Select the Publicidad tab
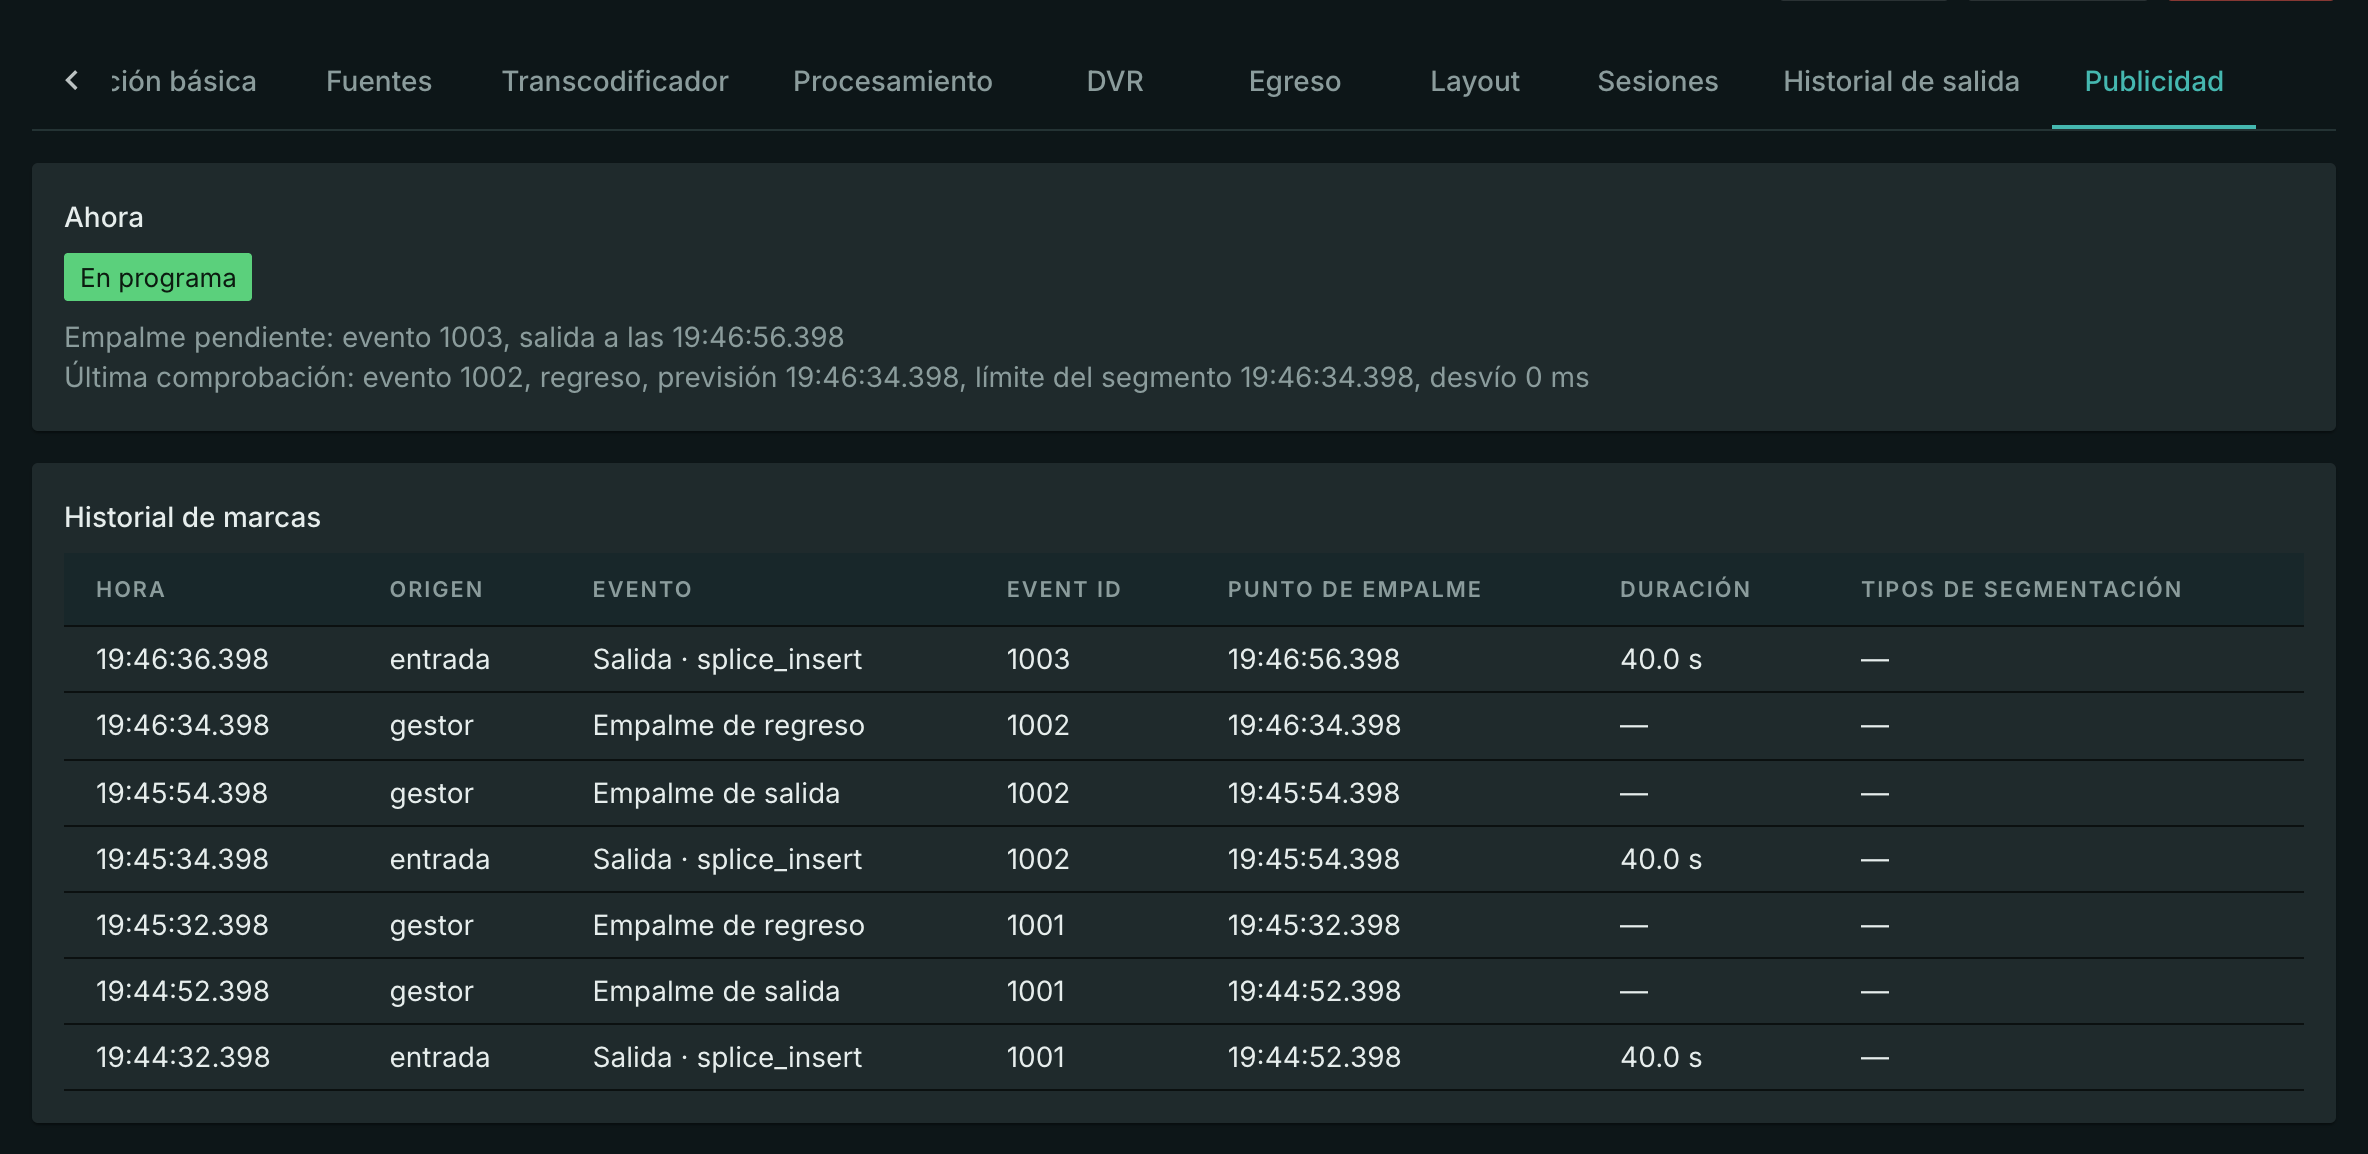Screen dimensions: 2368x1154 point(2154,81)
